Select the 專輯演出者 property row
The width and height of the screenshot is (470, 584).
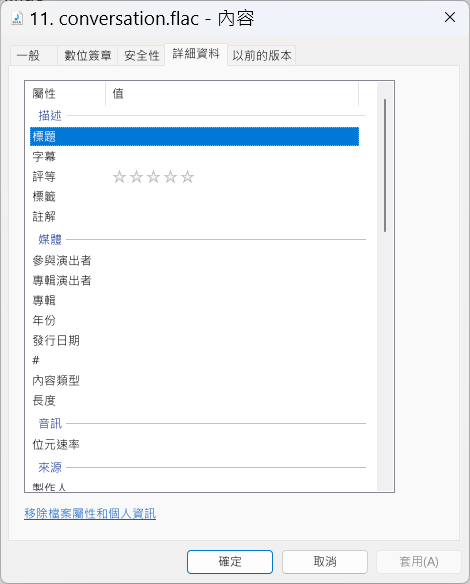click(194, 280)
